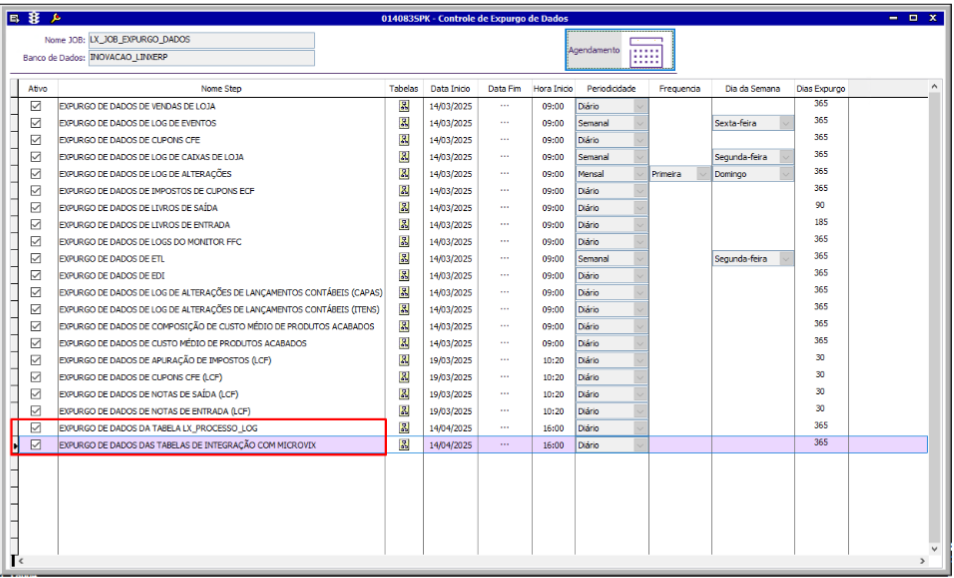This screenshot has height=578, width=954.
Task: Toggle Ativo checkbox for NOTAS DE ENTRADA (LCF)
Action: (x=36, y=411)
